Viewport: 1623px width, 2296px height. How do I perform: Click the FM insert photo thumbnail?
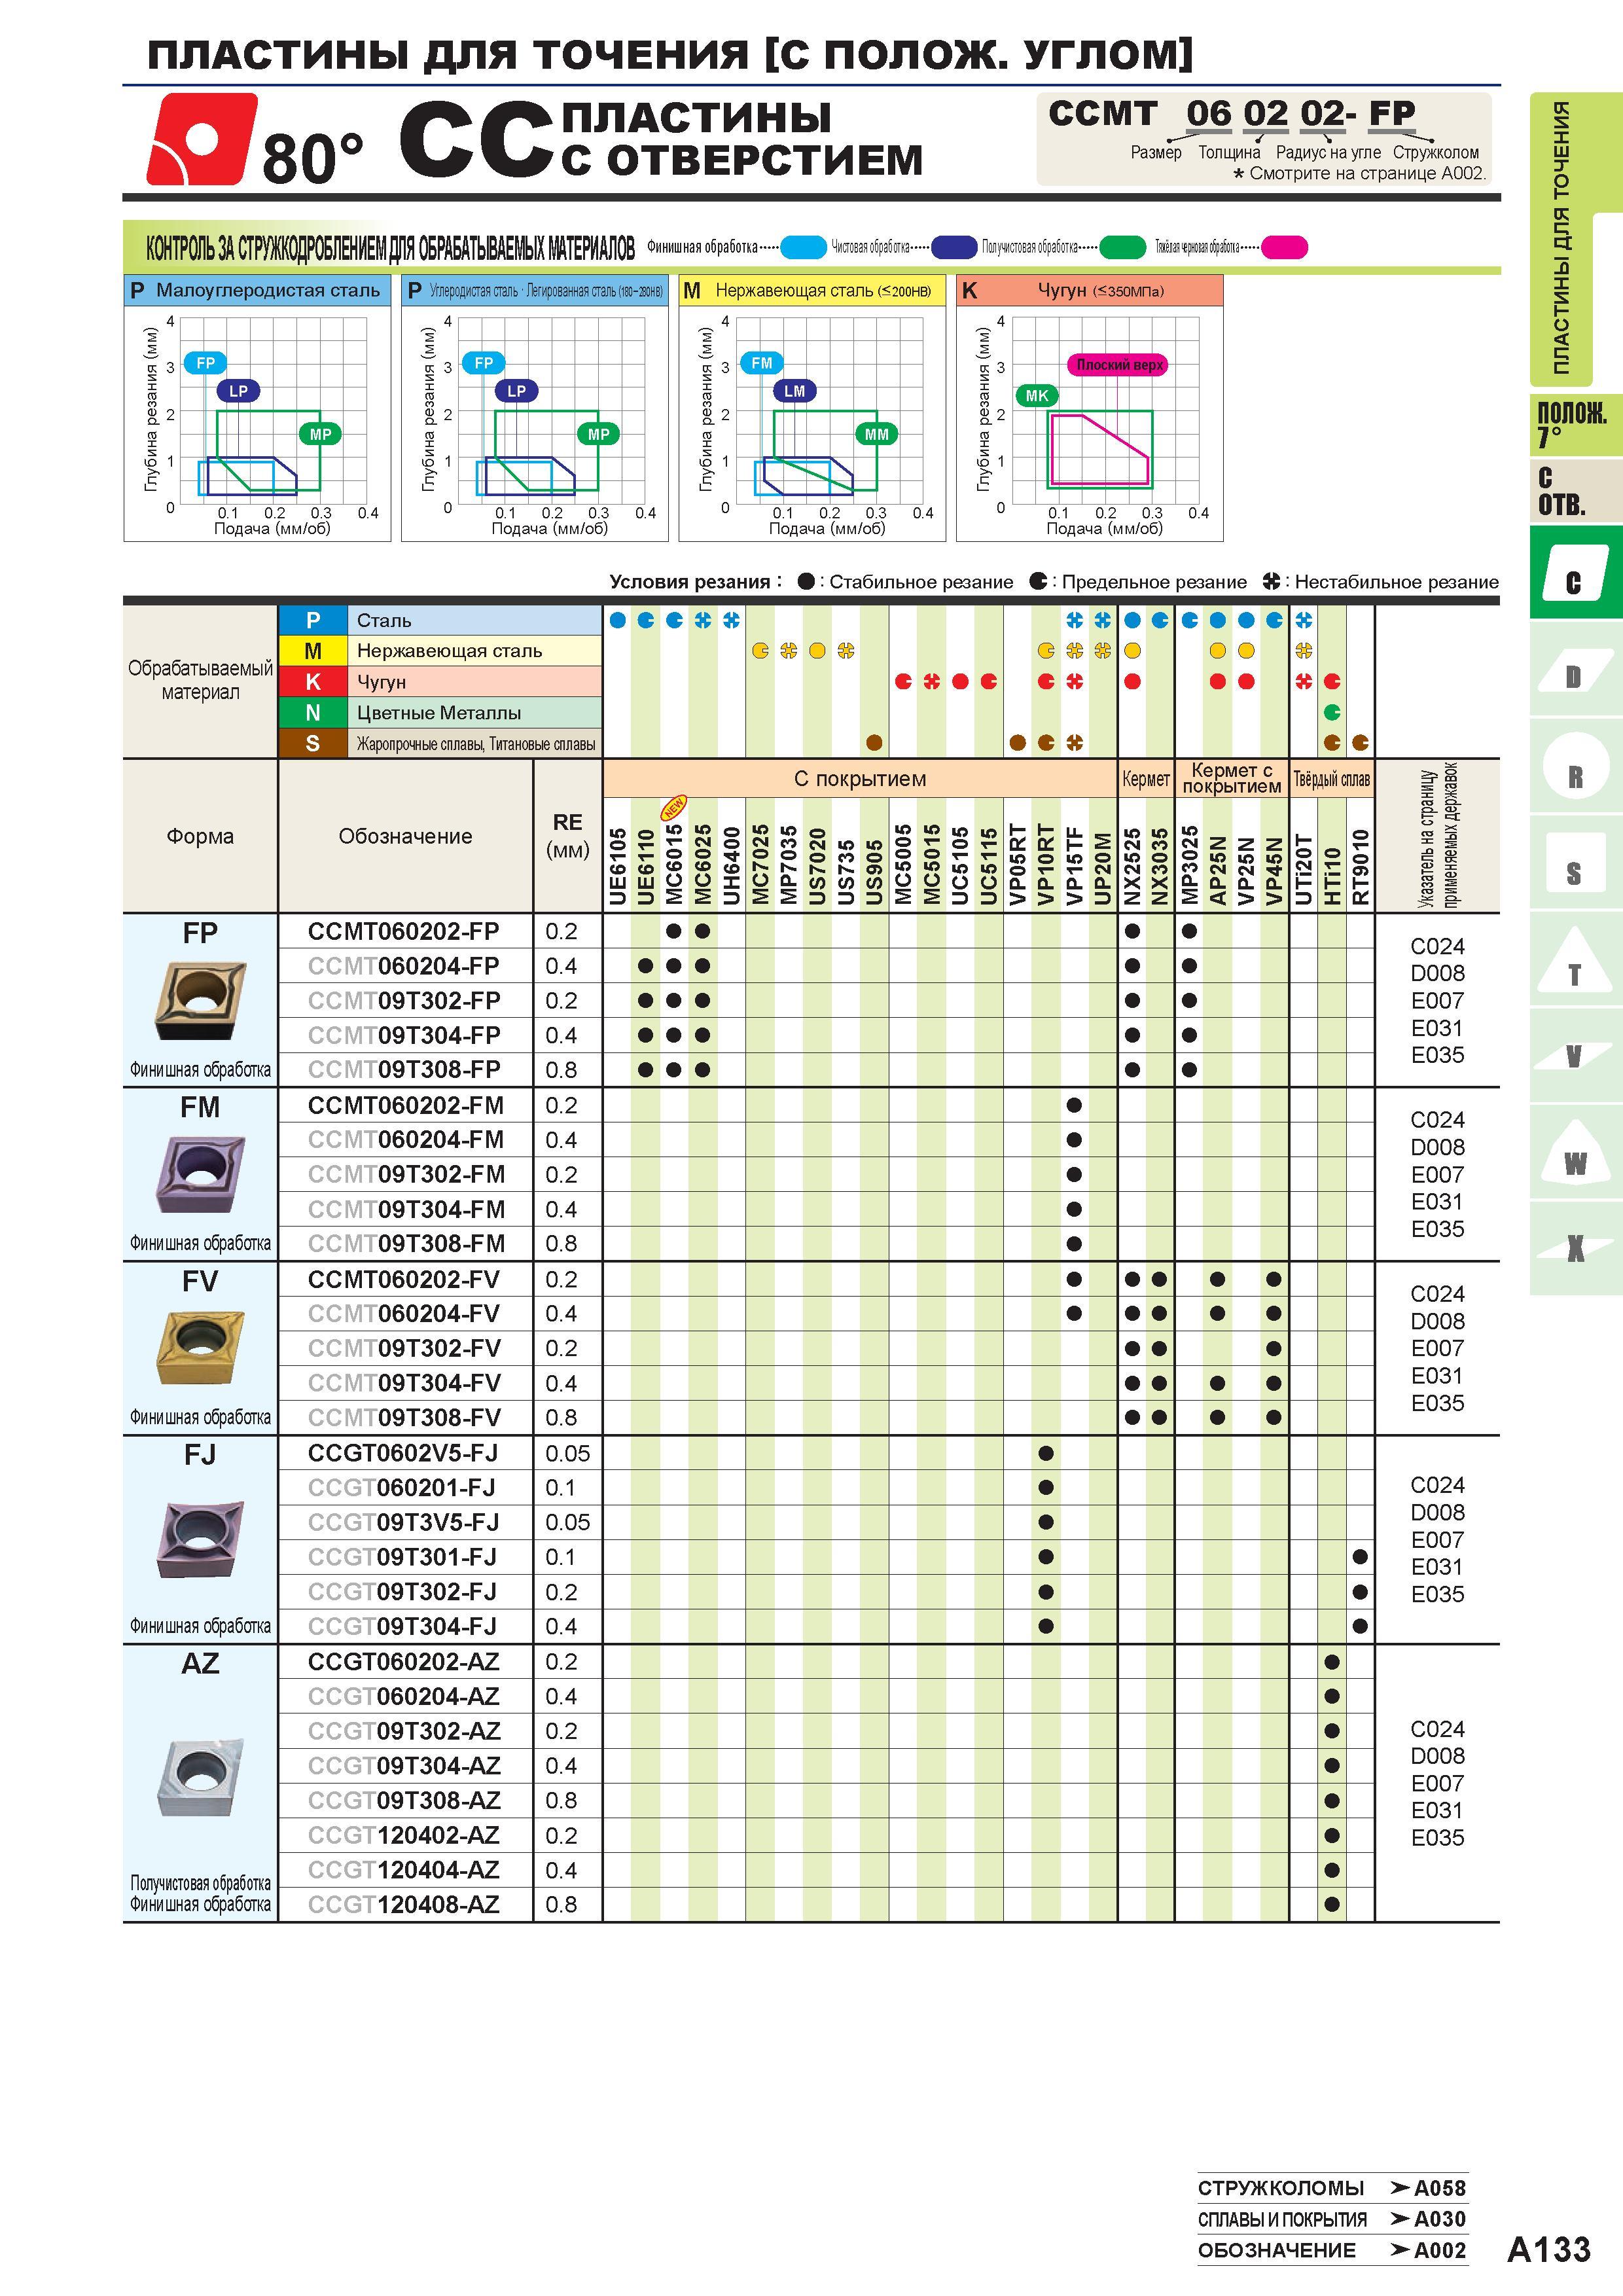pos(200,1173)
